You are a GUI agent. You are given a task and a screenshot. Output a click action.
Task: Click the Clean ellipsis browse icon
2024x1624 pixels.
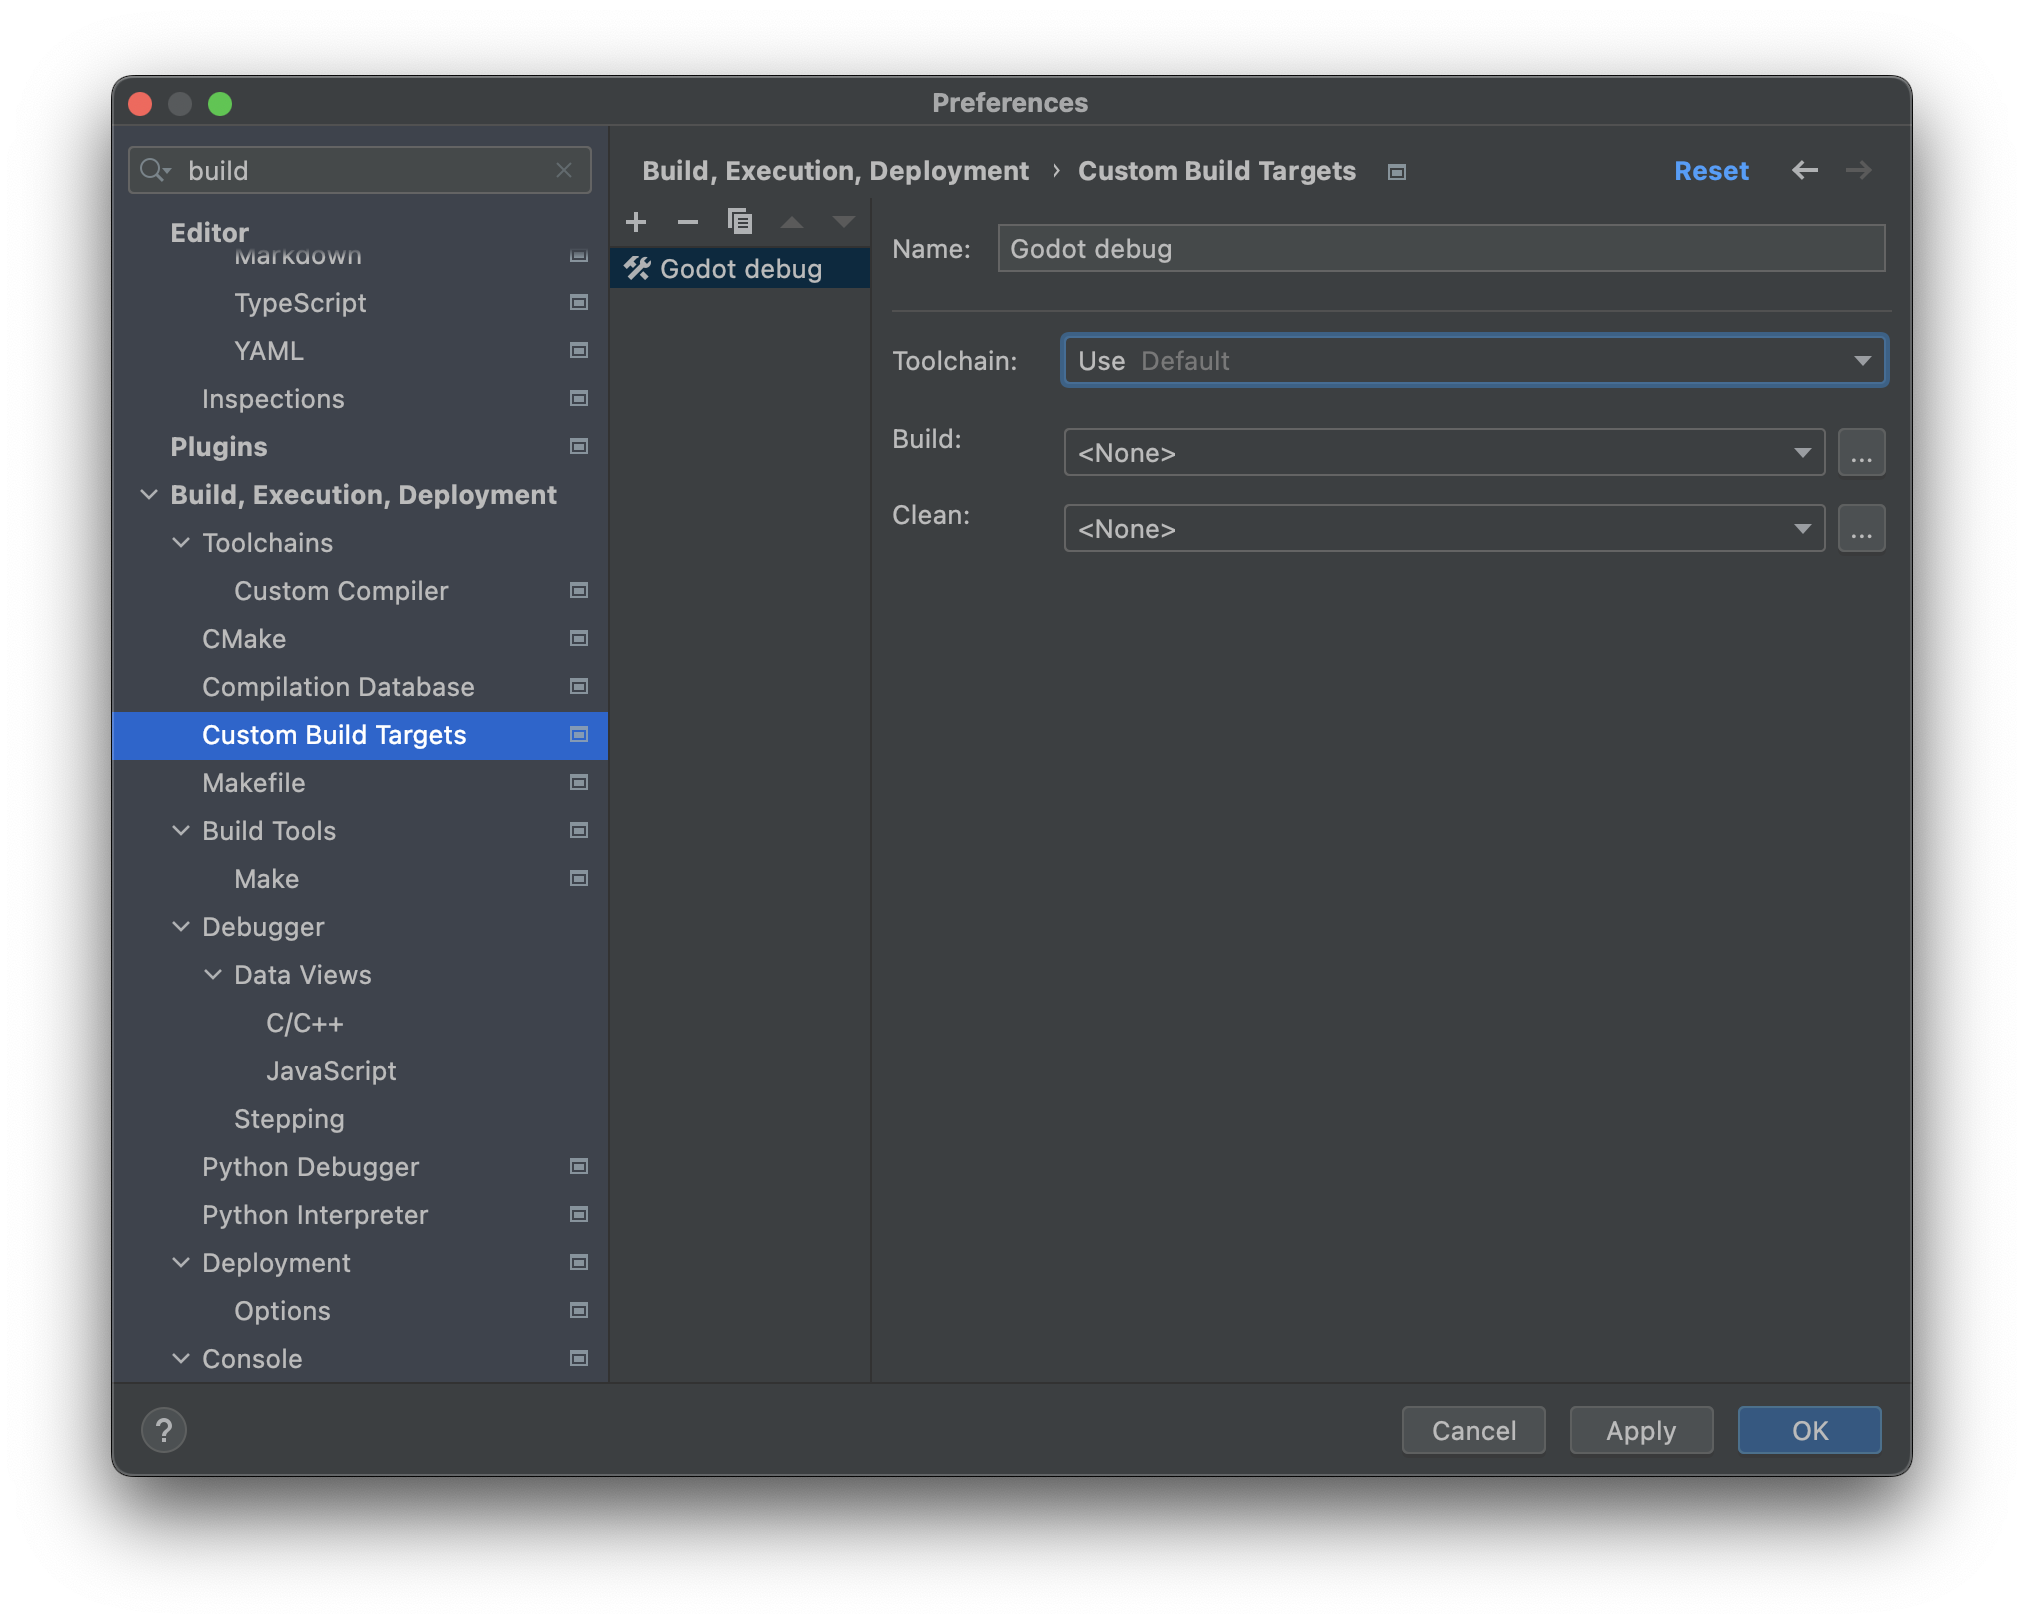(1862, 529)
